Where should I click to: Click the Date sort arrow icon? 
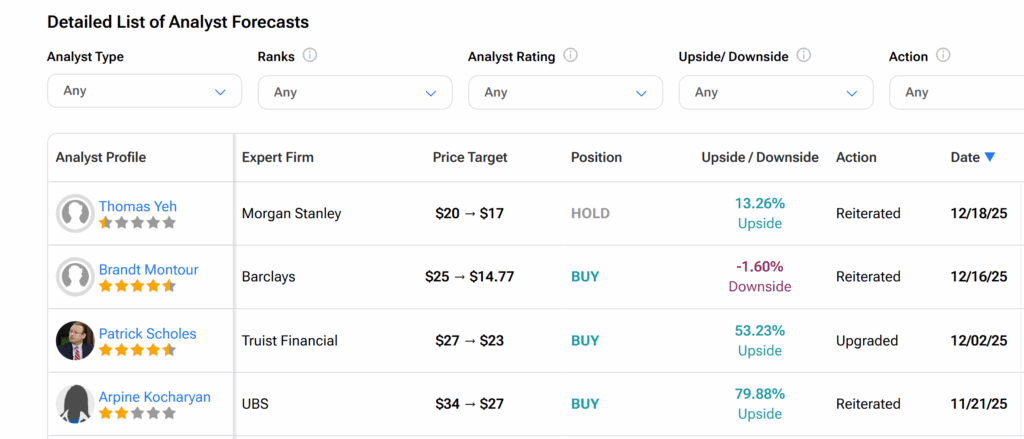pyautogui.click(x=990, y=157)
